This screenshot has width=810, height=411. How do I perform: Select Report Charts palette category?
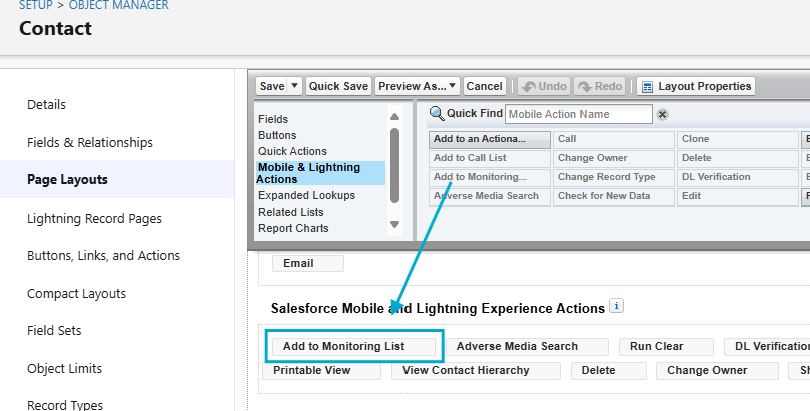[293, 228]
